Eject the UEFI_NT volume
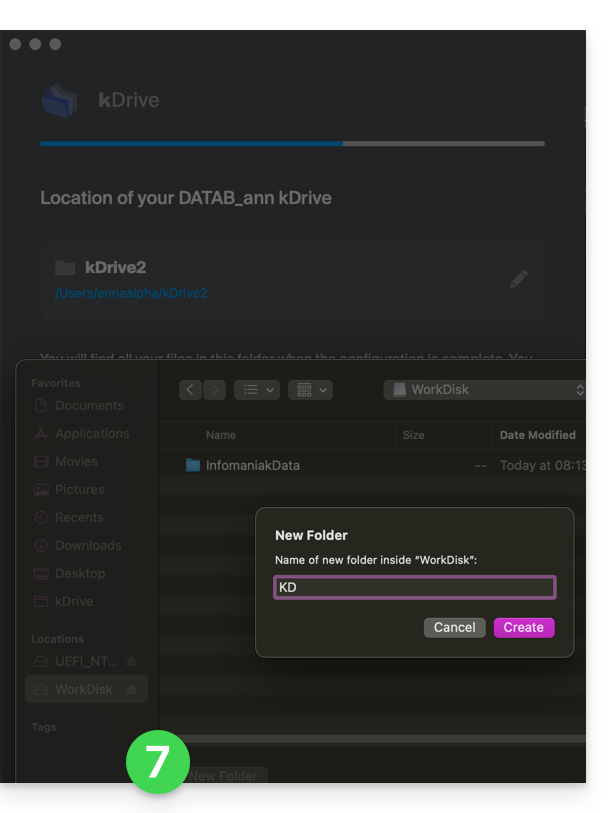The image size is (616, 813). 131,662
